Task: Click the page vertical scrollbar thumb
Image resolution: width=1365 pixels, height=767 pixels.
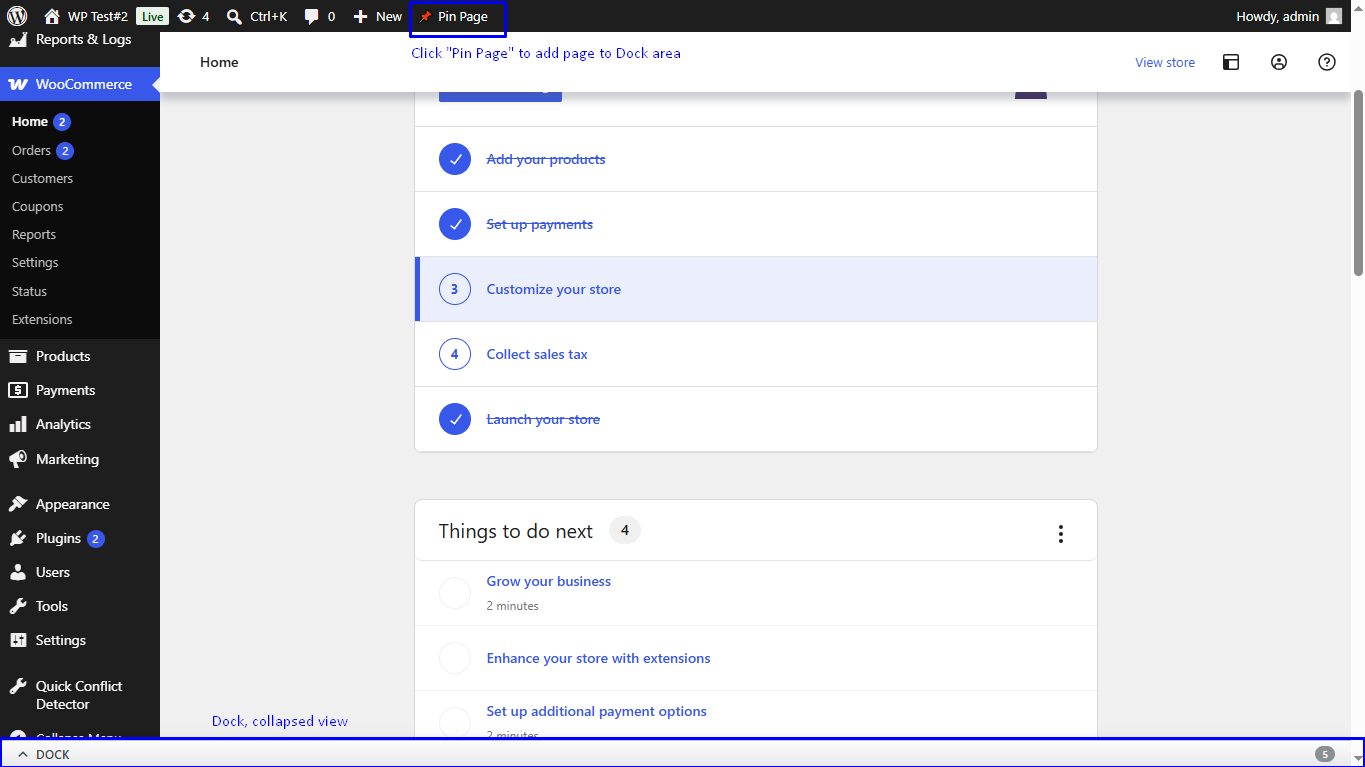Action: click(1358, 183)
